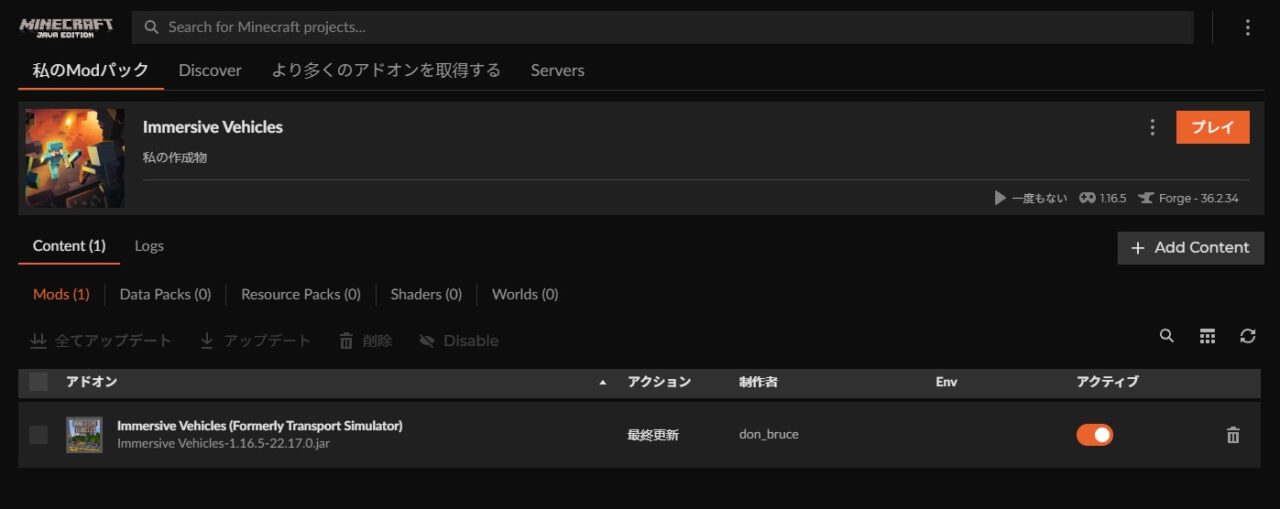Click the 全てアップデート button

click(x=101, y=341)
